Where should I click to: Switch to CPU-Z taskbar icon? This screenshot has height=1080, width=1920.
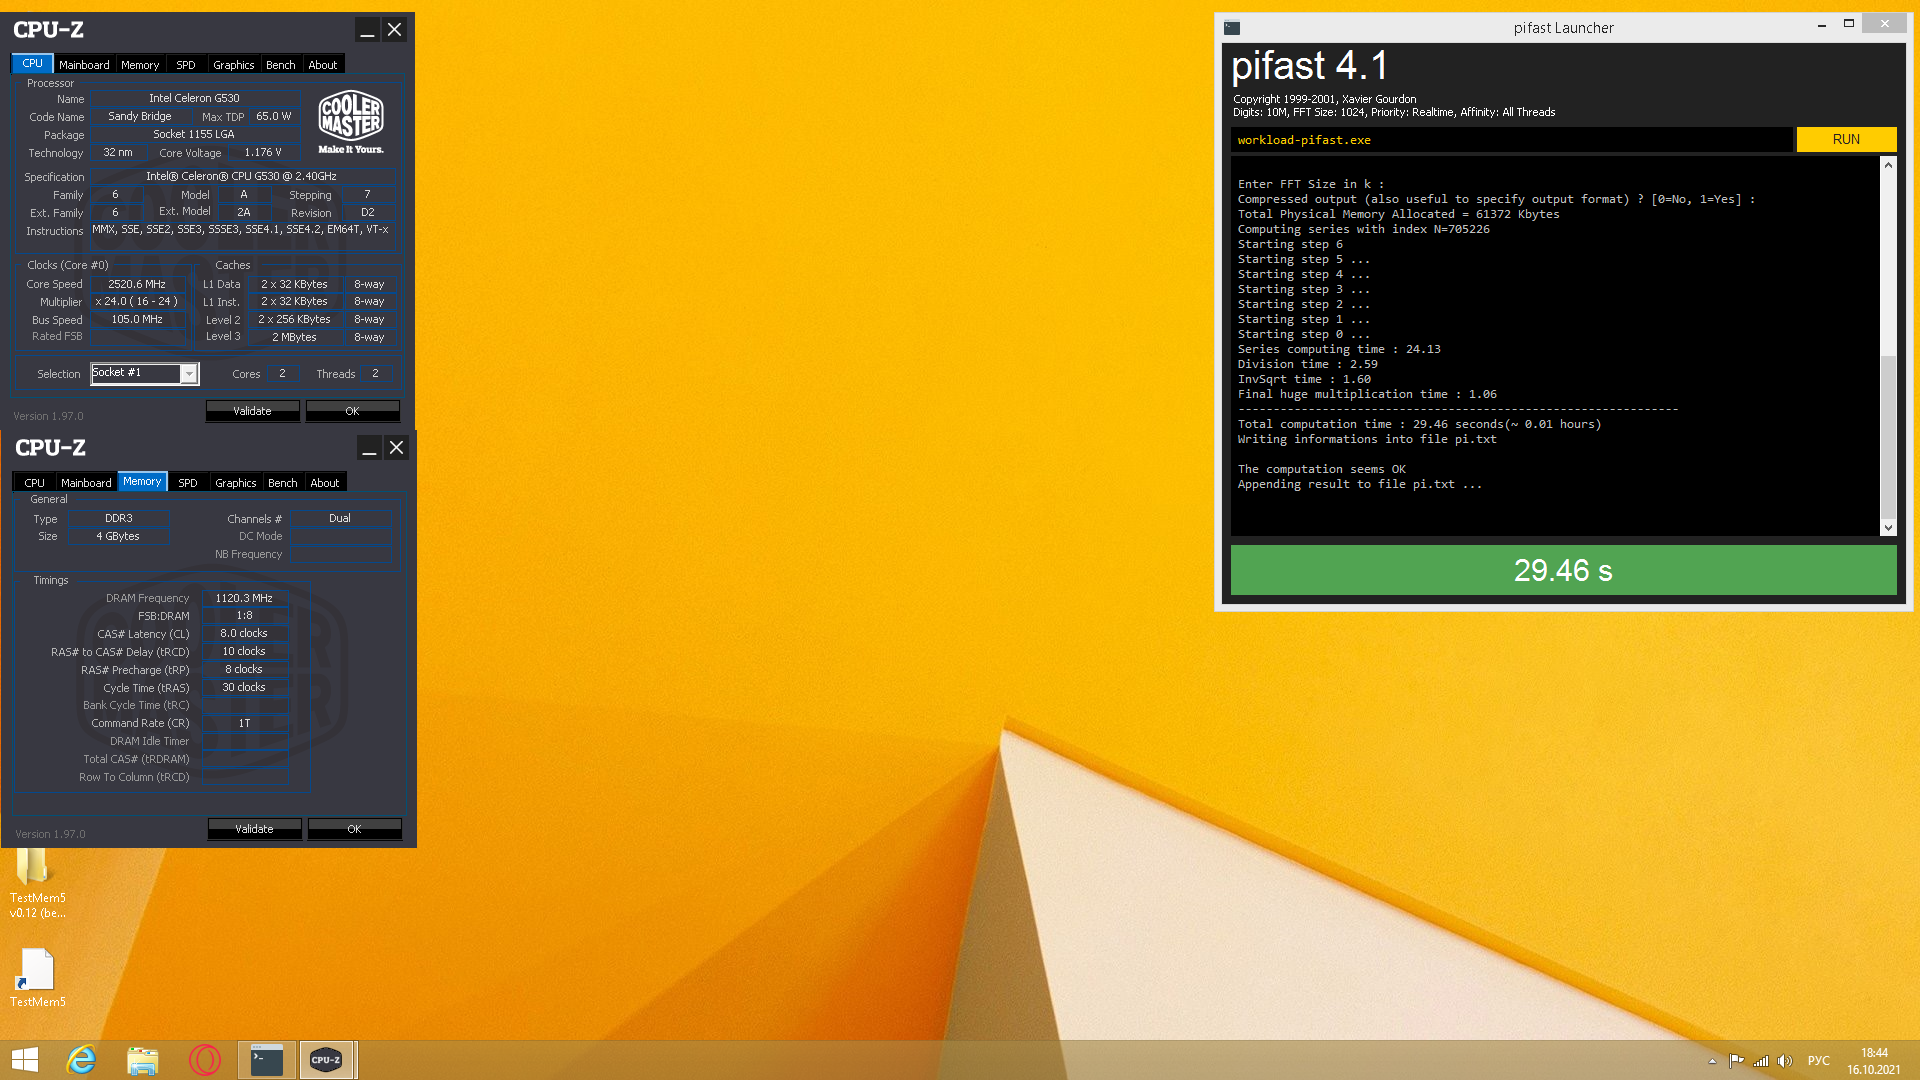pos(327,1060)
